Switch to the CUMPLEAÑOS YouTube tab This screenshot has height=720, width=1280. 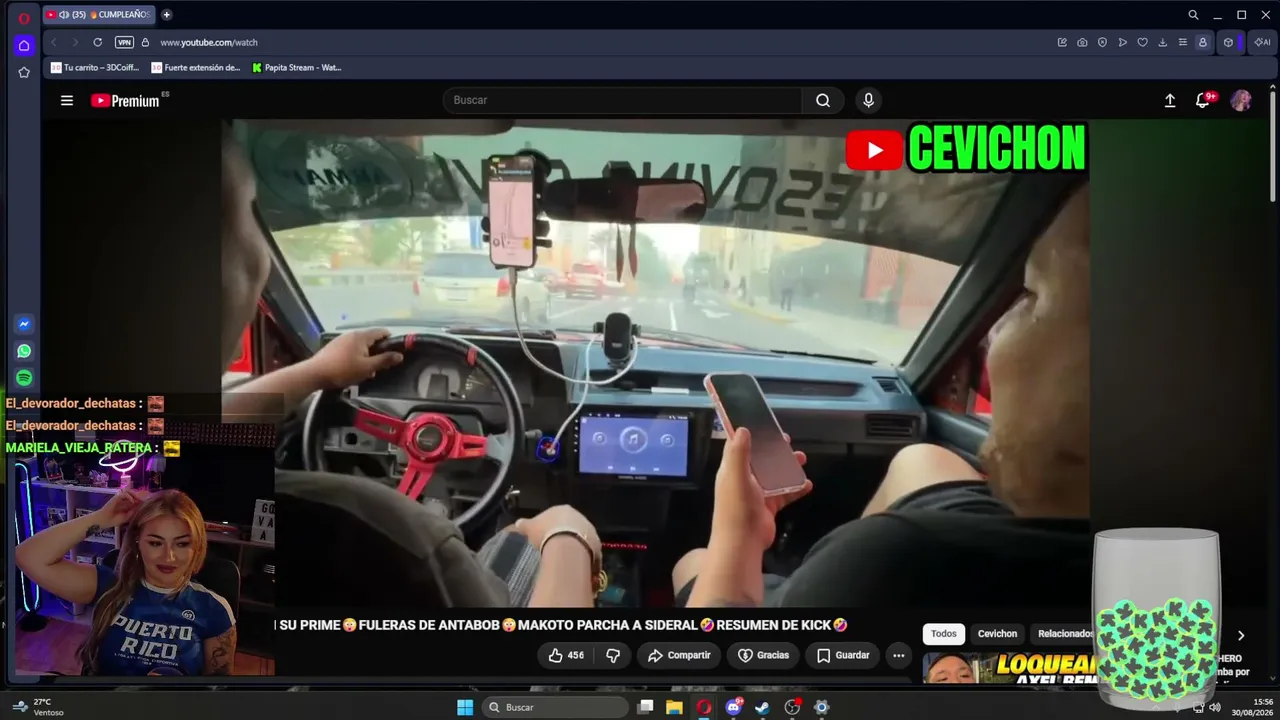click(x=99, y=15)
